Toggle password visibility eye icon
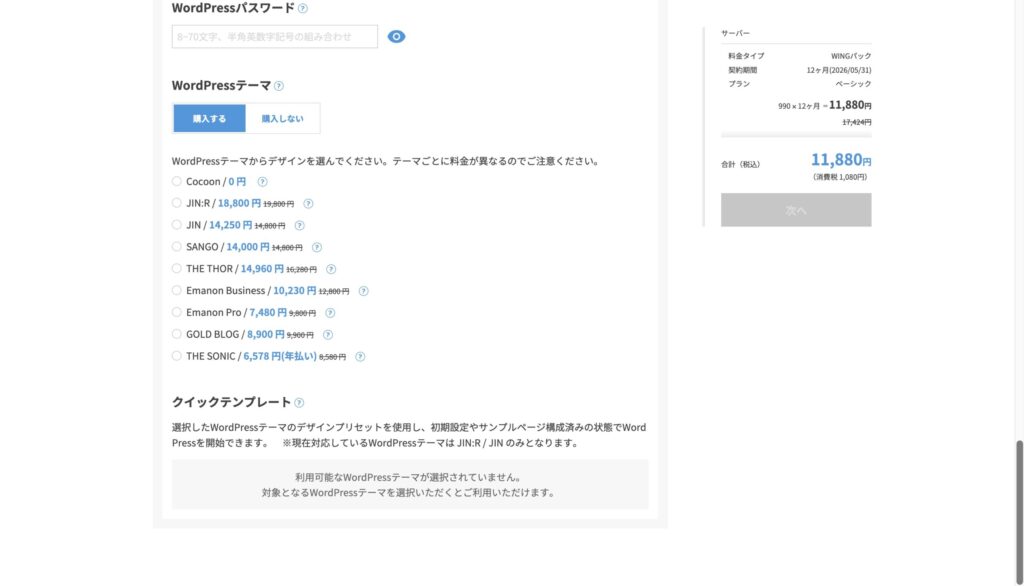This screenshot has width=1024, height=586. point(396,37)
